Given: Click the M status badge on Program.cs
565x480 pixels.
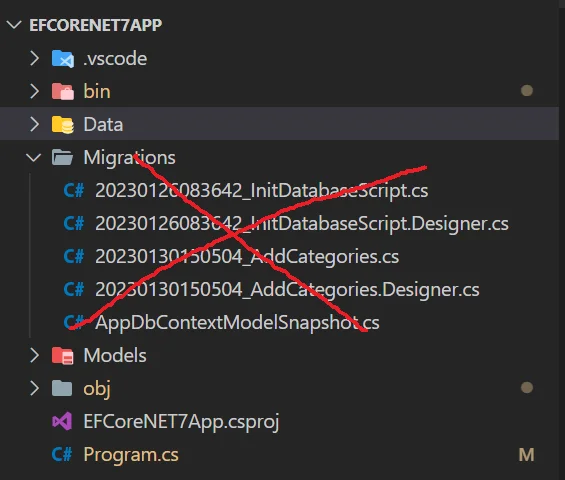Looking at the screenshot, I should [526, 455].
